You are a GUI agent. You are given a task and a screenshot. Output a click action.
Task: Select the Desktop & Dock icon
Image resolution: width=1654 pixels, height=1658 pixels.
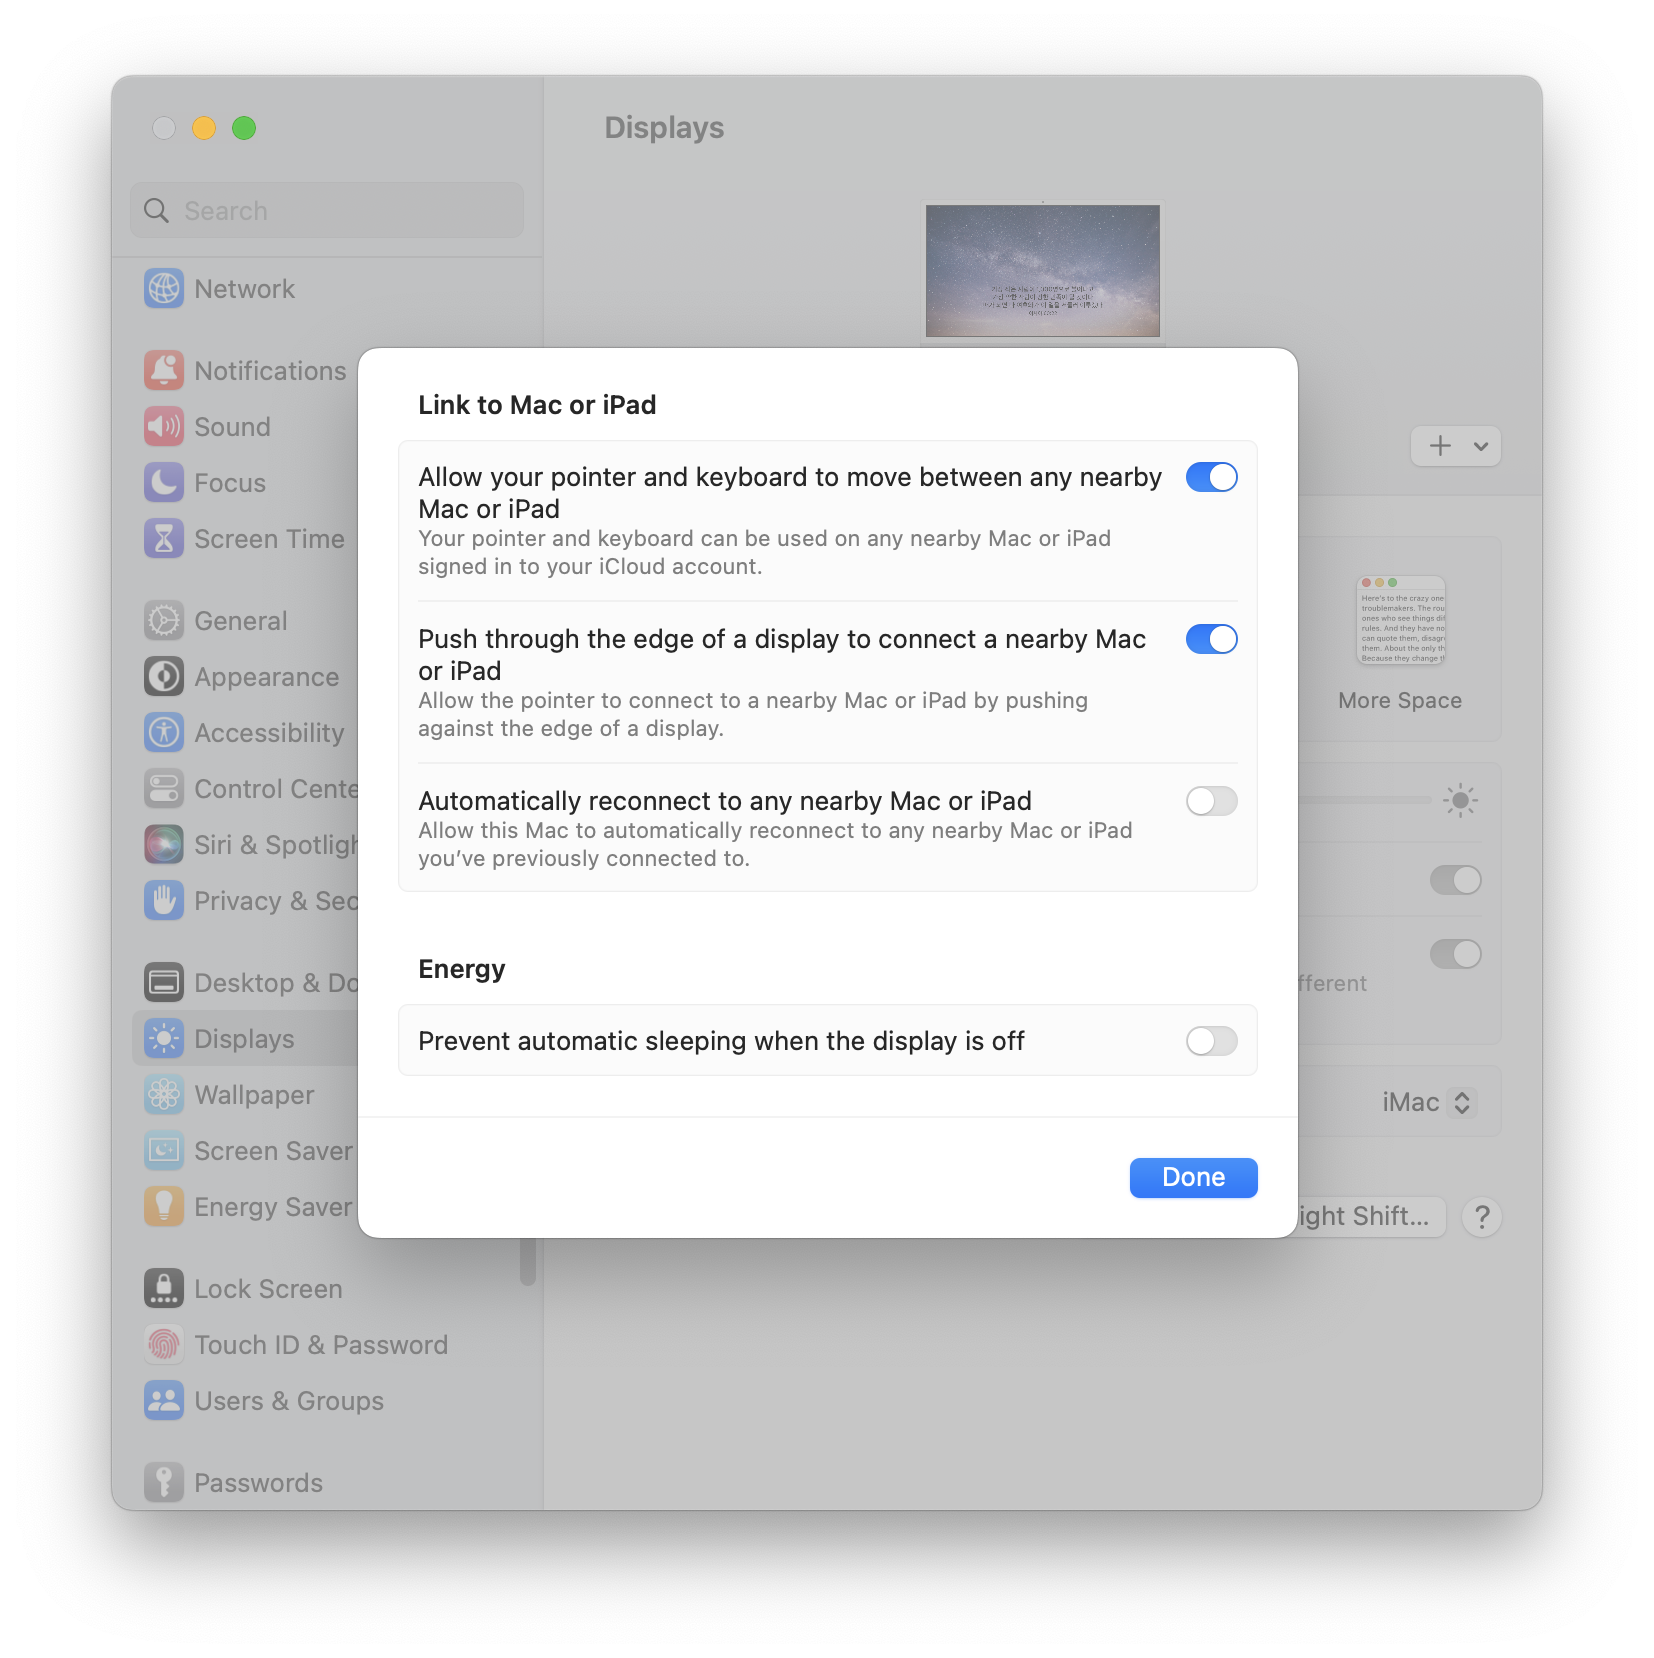tap(164, 983)
